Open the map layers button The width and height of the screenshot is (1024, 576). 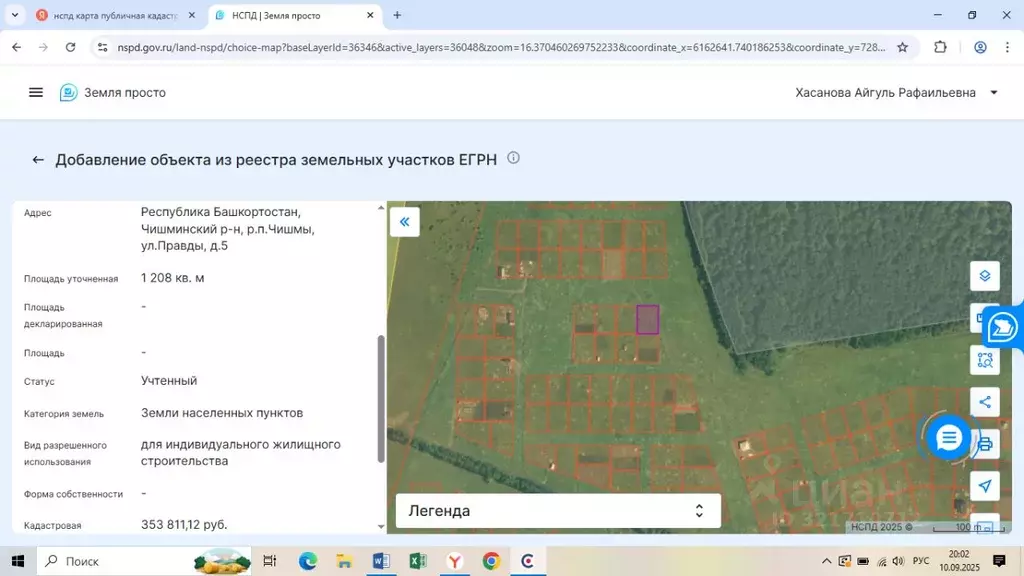(985, 276)
